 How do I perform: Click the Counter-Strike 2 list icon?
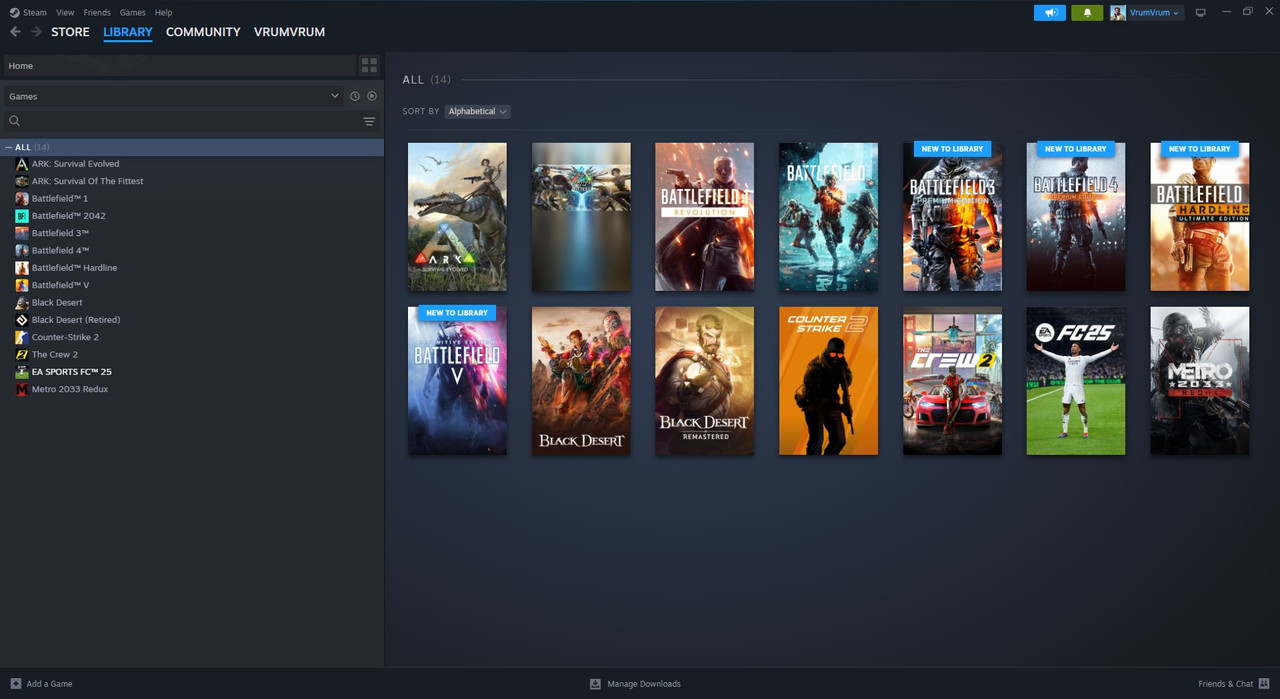pyautogui.click(x=22, y=337)
